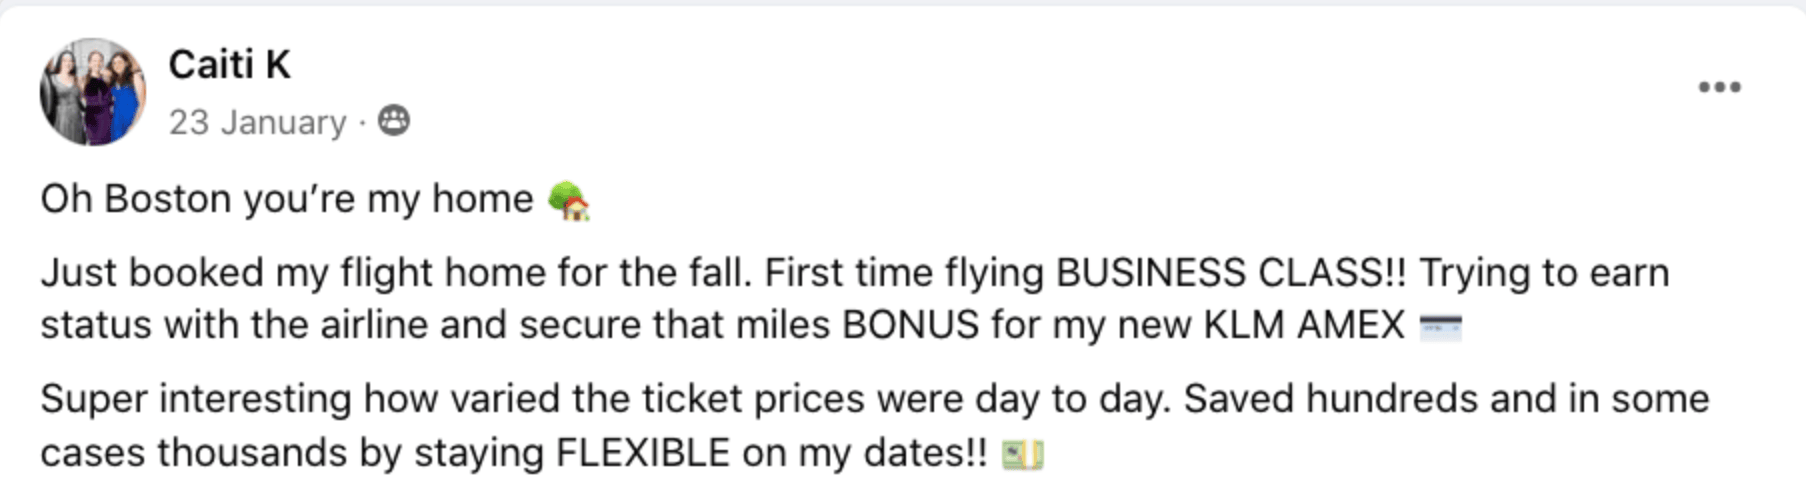Click the words 'BUSINESS CLASS!!' in the post

[1231, 272]
